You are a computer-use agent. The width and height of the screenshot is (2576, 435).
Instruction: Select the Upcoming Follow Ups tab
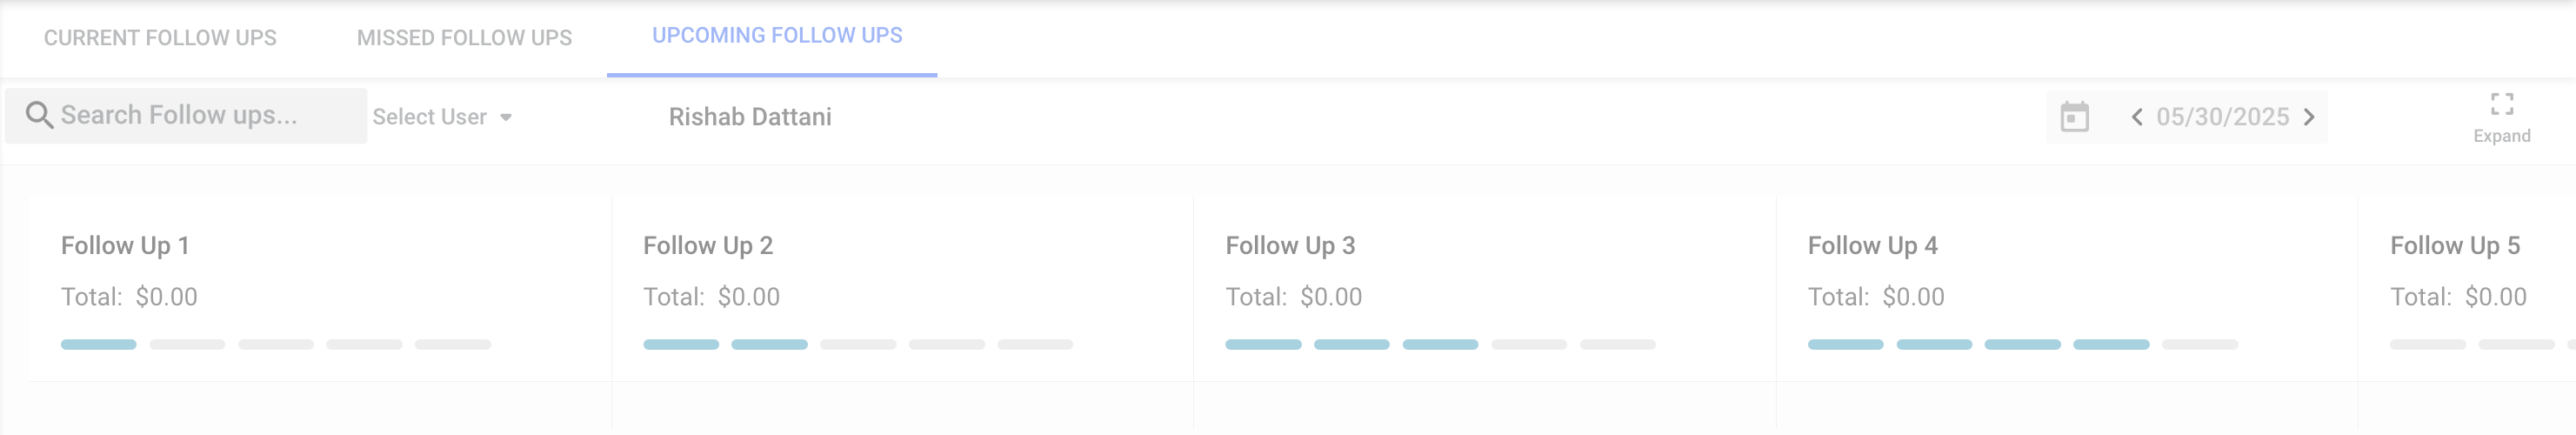tap(777, 36)
